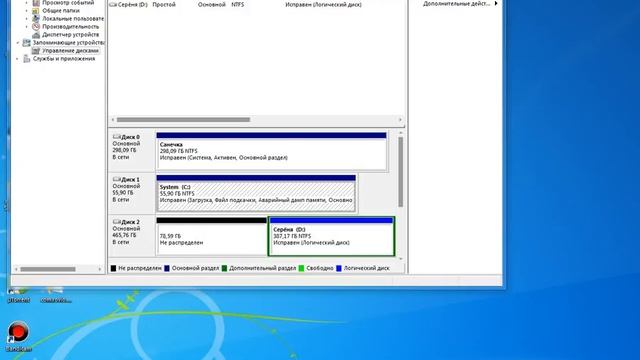Image resolution: width=640 pixels, height=360 pixels.
Task: Click the Службы и приложения icon
Action: coord(27,59)
